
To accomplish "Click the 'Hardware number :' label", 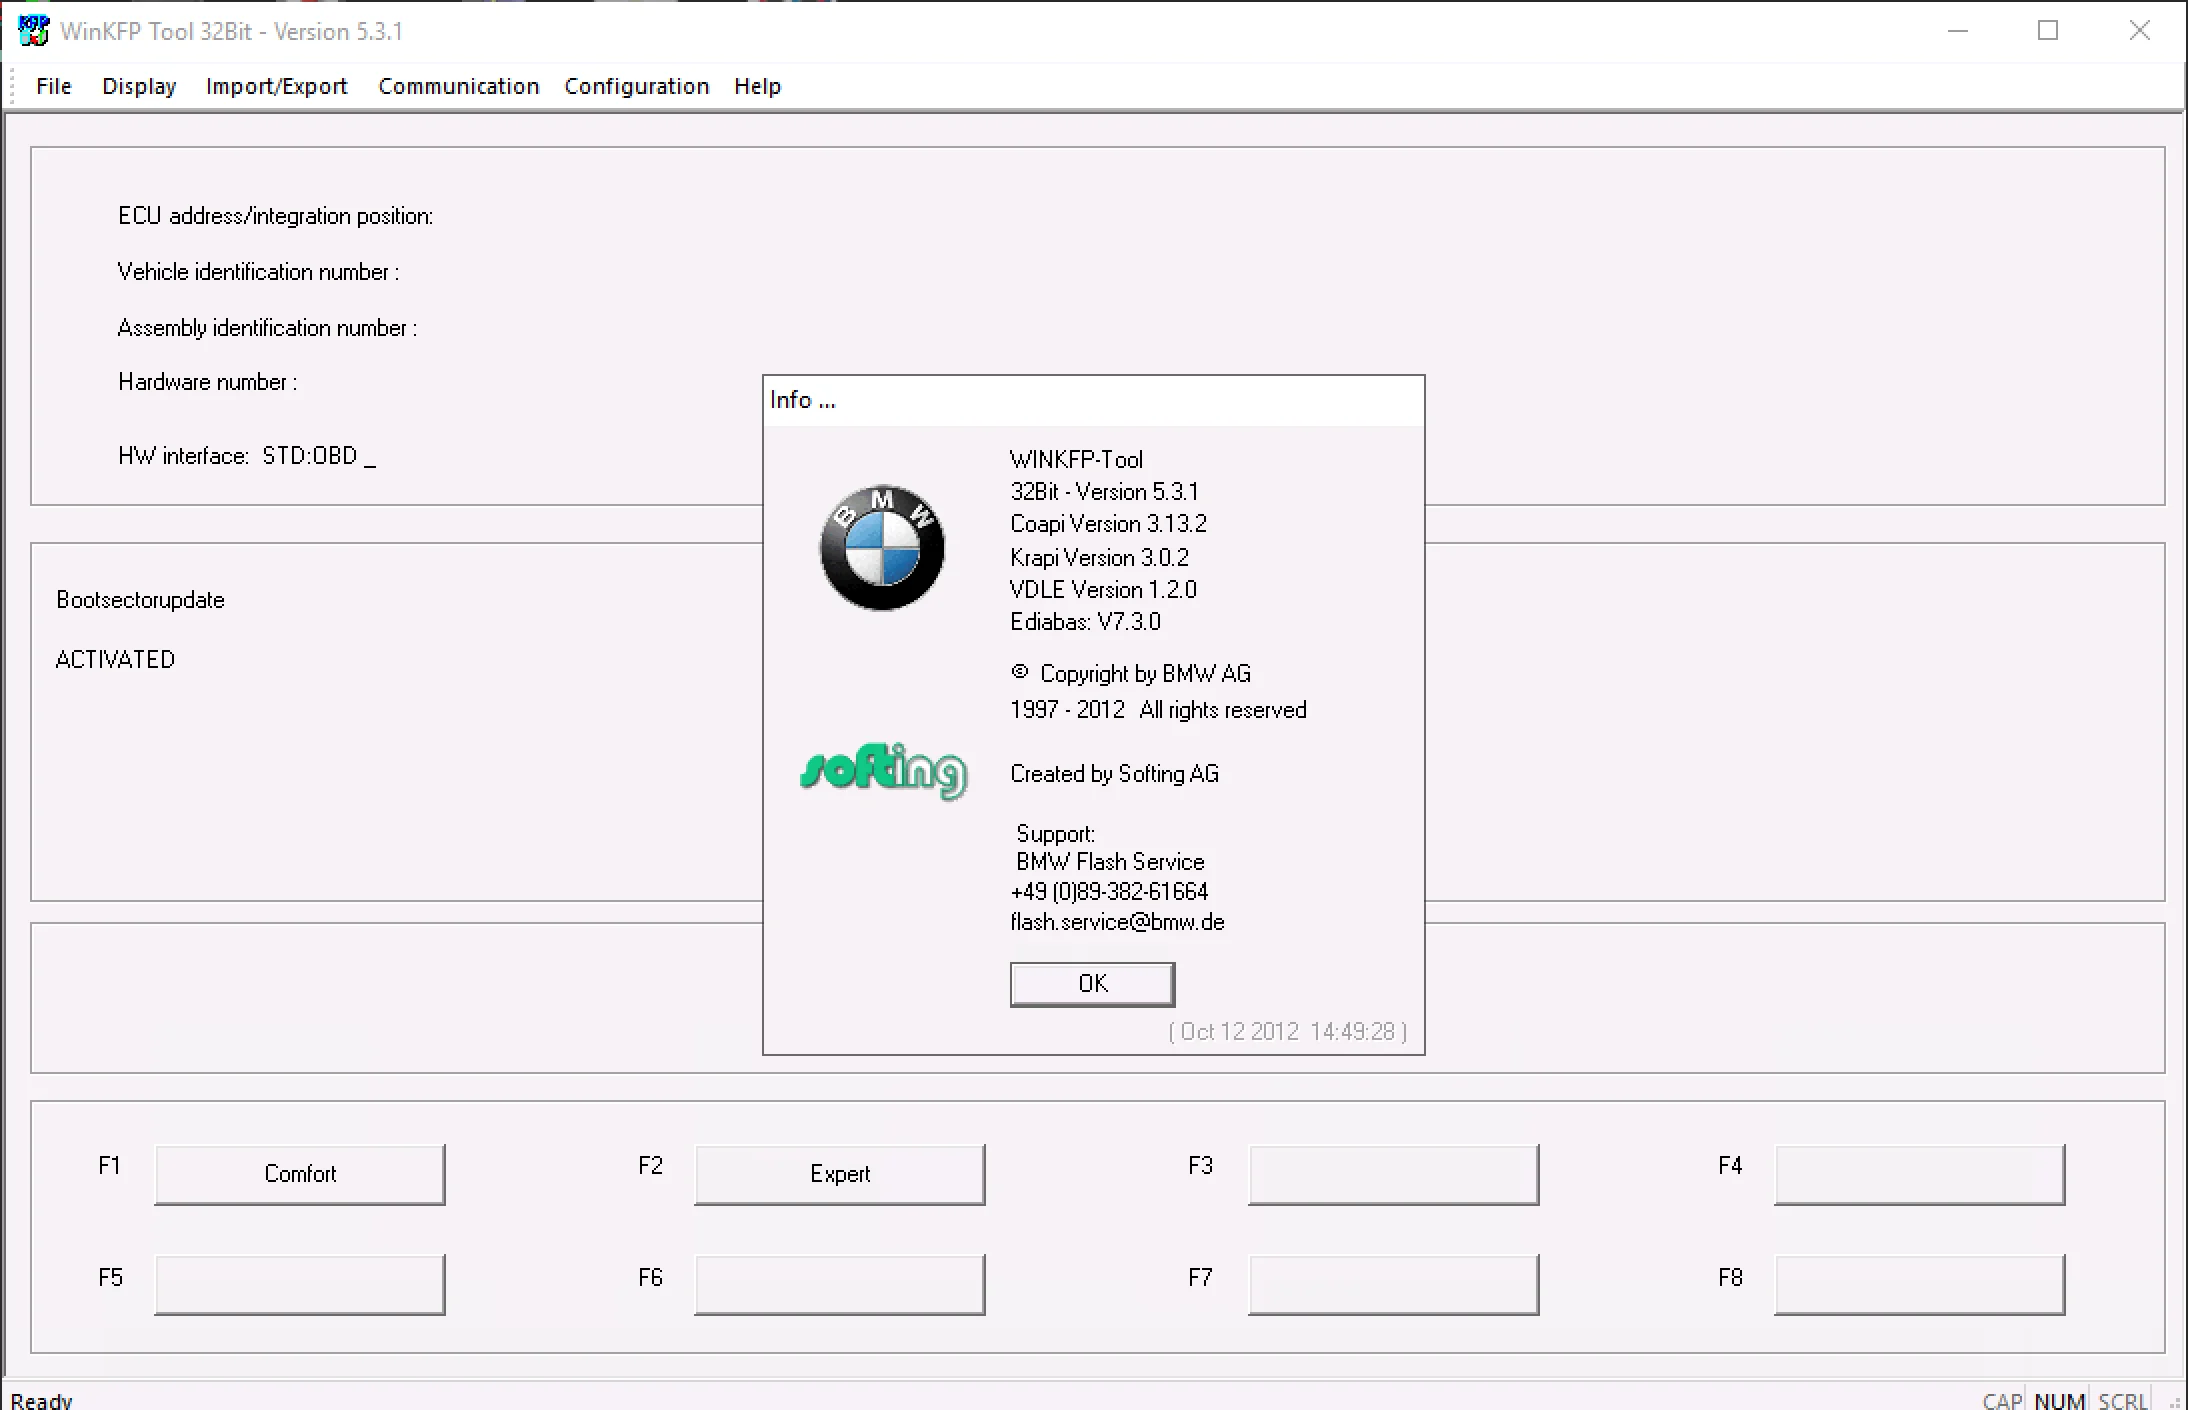I will (x=207, y=382).
